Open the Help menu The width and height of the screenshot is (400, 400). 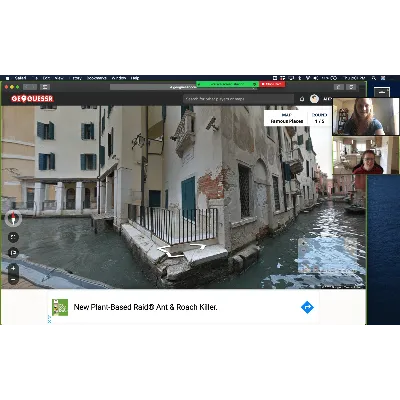pos(135,78)
